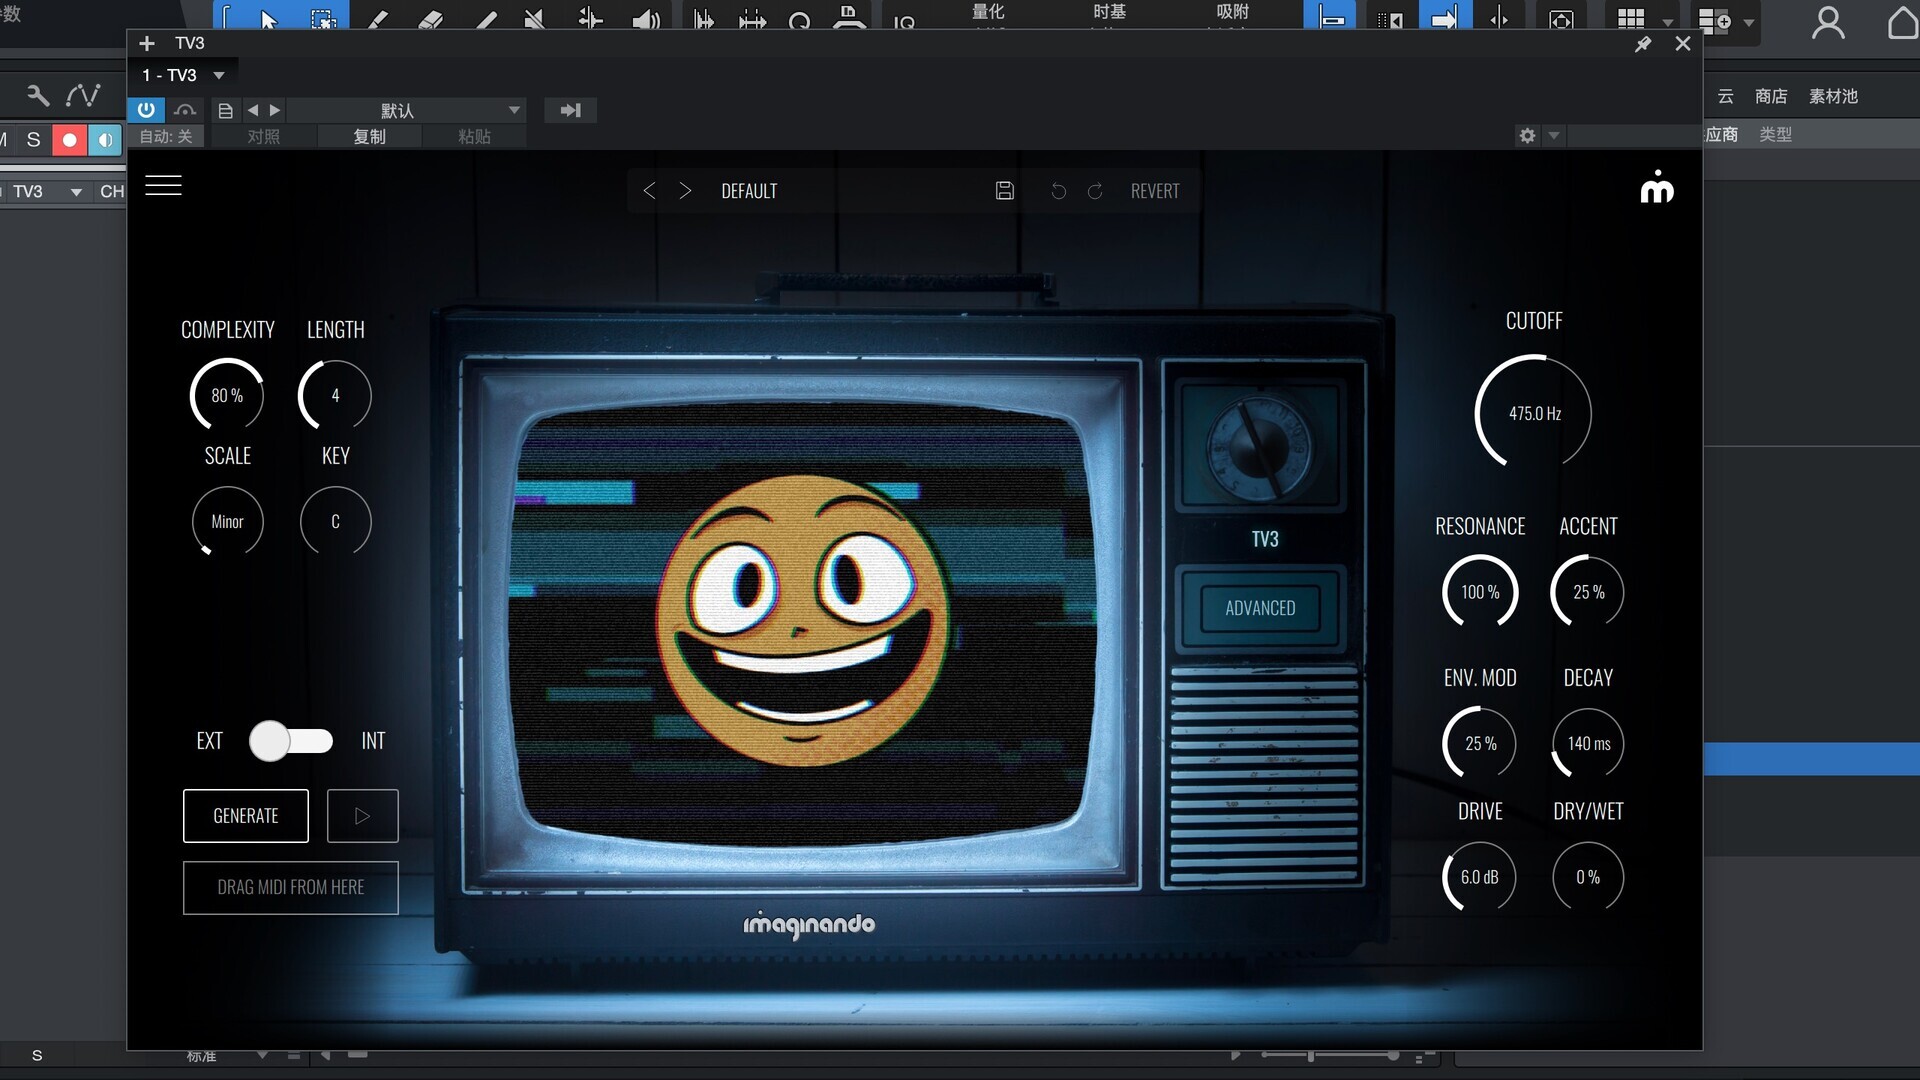Click the DRIVE knob at 6.0 dB

pyautogui.click(x=1480, y=877)
